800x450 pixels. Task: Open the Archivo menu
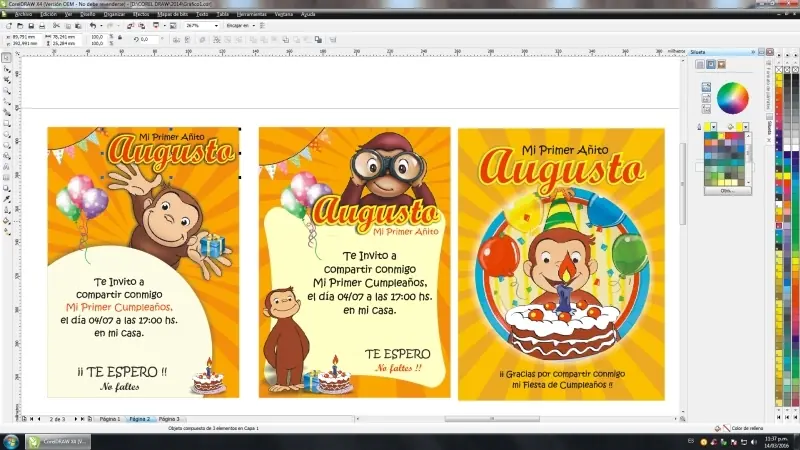coord(23,14)
